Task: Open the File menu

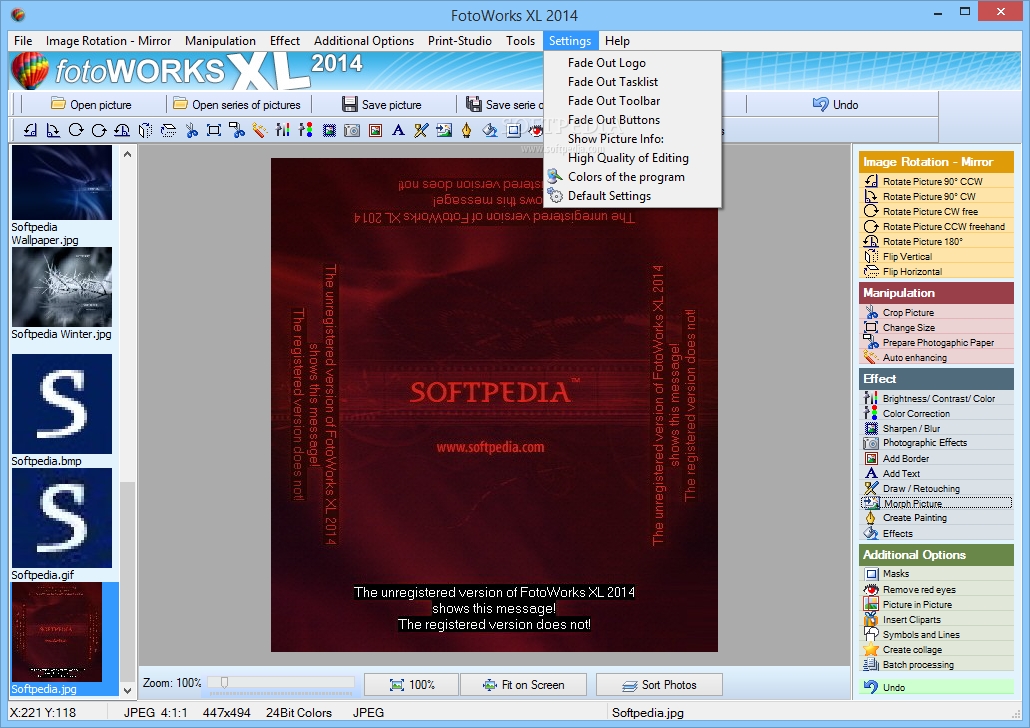Action: pyautogui.click(x=23, y=41)
